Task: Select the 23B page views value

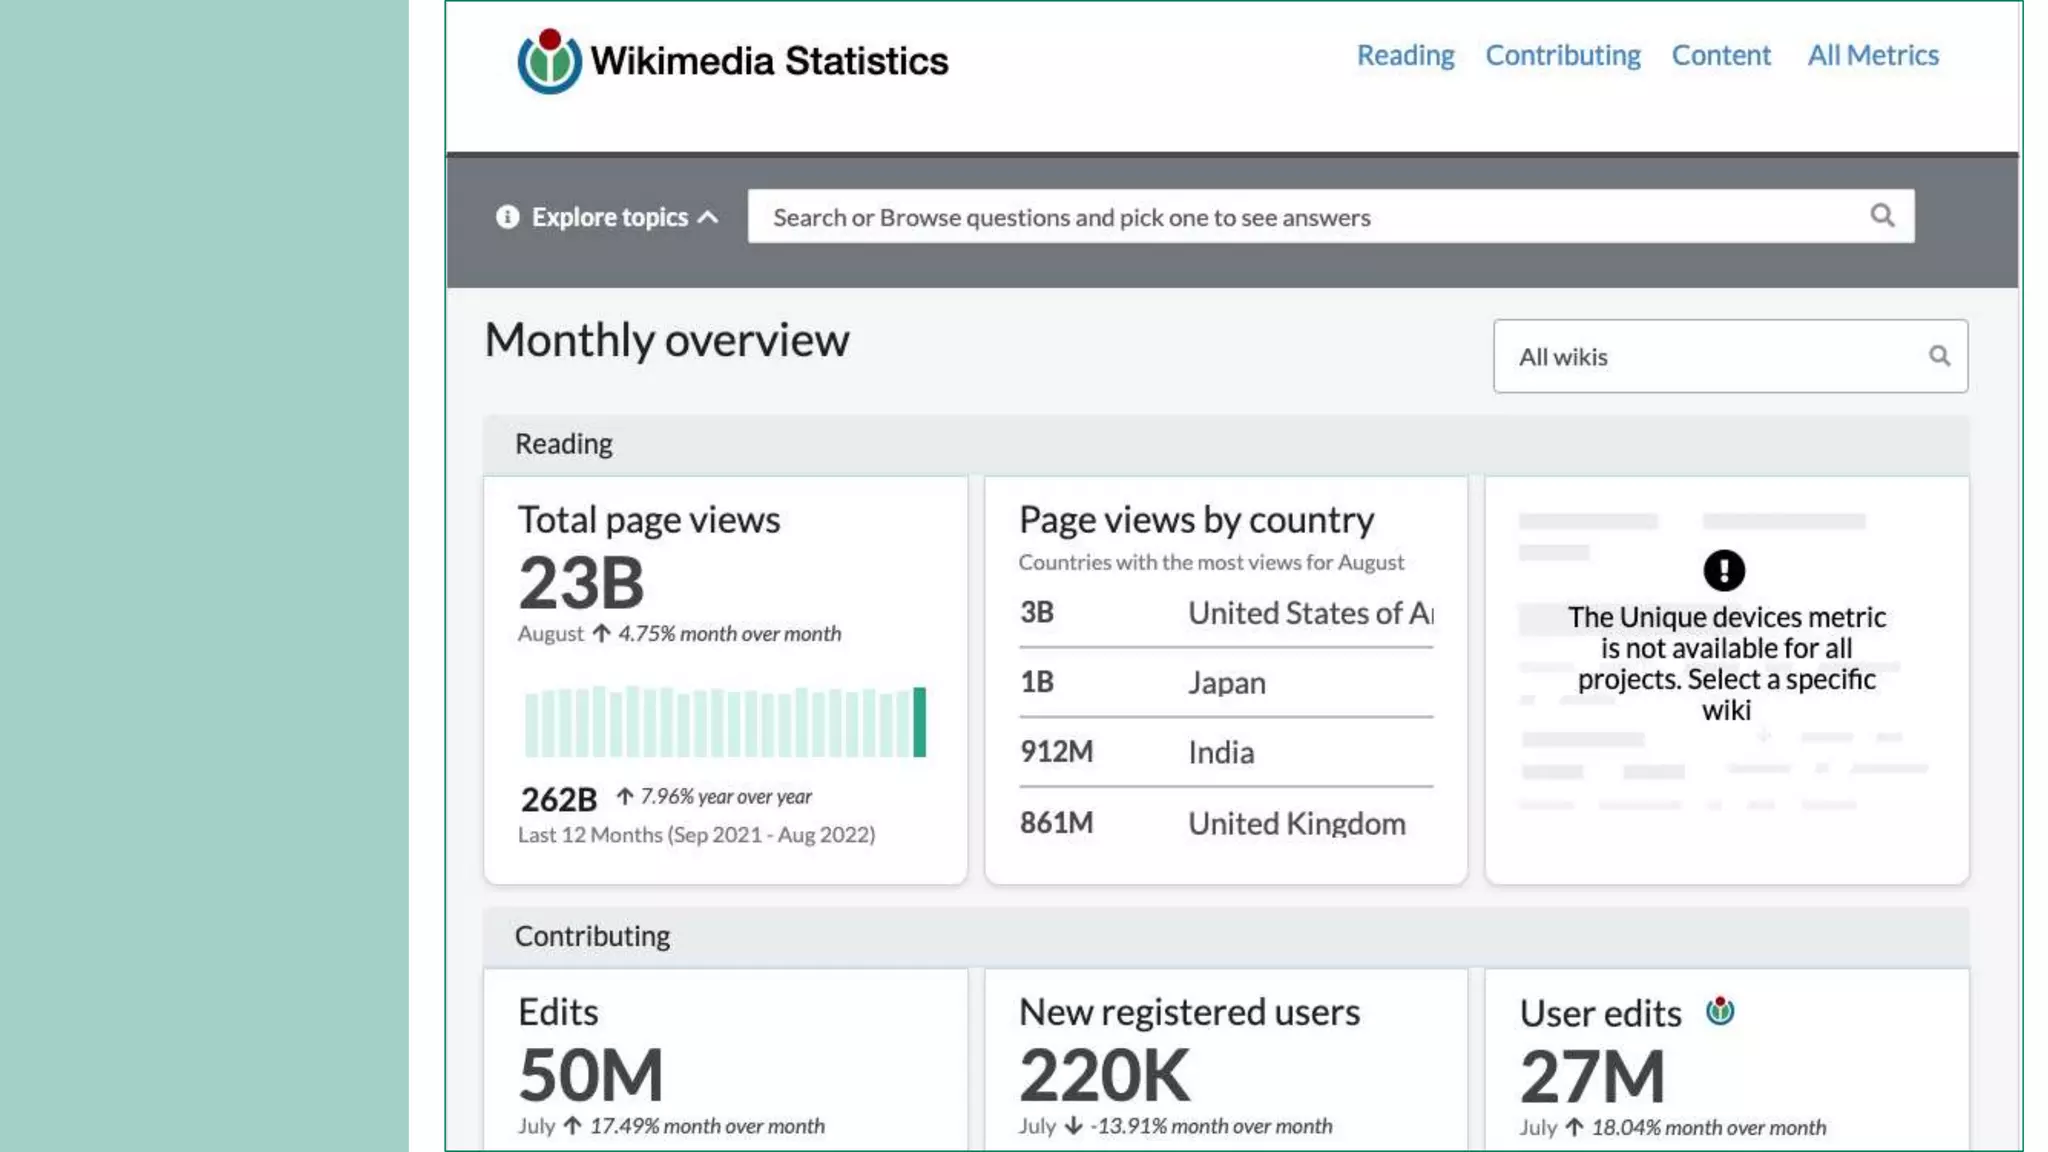Action: [581, 583]
